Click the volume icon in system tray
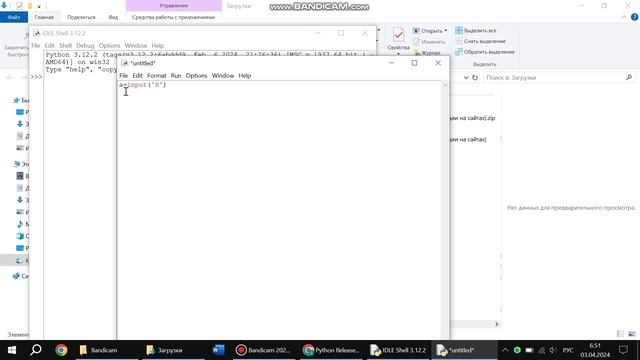Viewport: 640px width, 360px height. pyautogui.click(x=553, y=350)
